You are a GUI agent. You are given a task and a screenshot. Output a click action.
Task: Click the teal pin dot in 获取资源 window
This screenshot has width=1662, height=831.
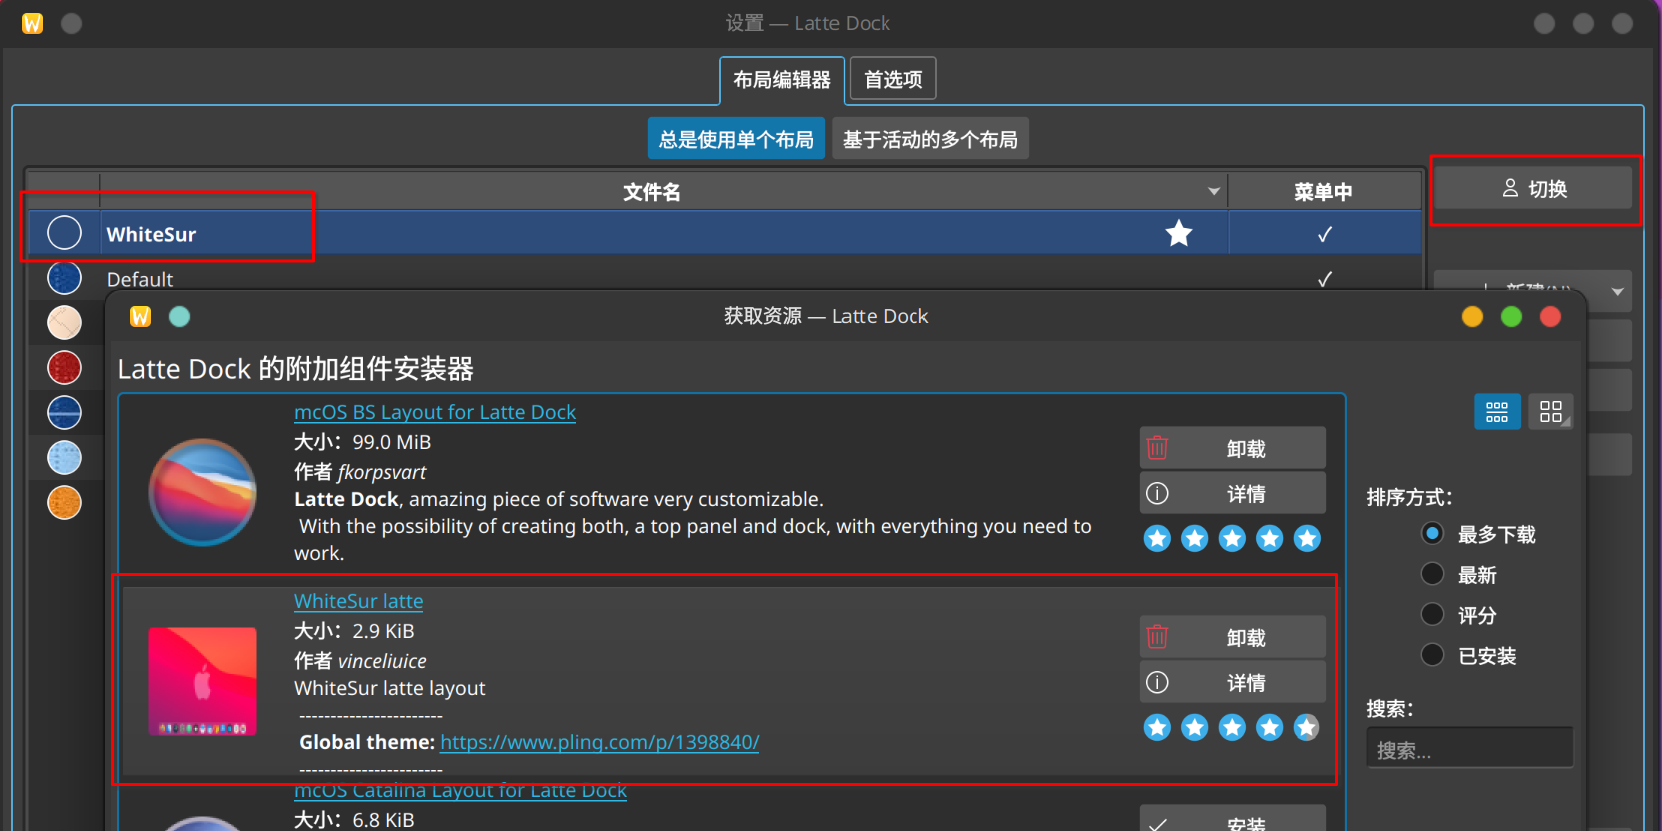coord(179,316)
